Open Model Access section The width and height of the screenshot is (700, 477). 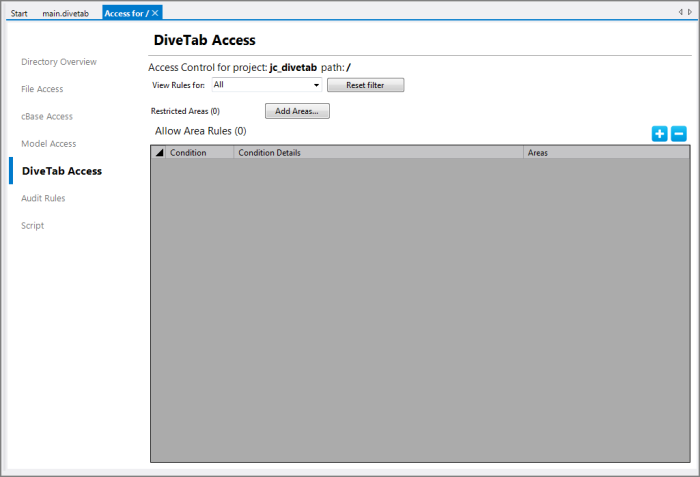click(49, 143)
